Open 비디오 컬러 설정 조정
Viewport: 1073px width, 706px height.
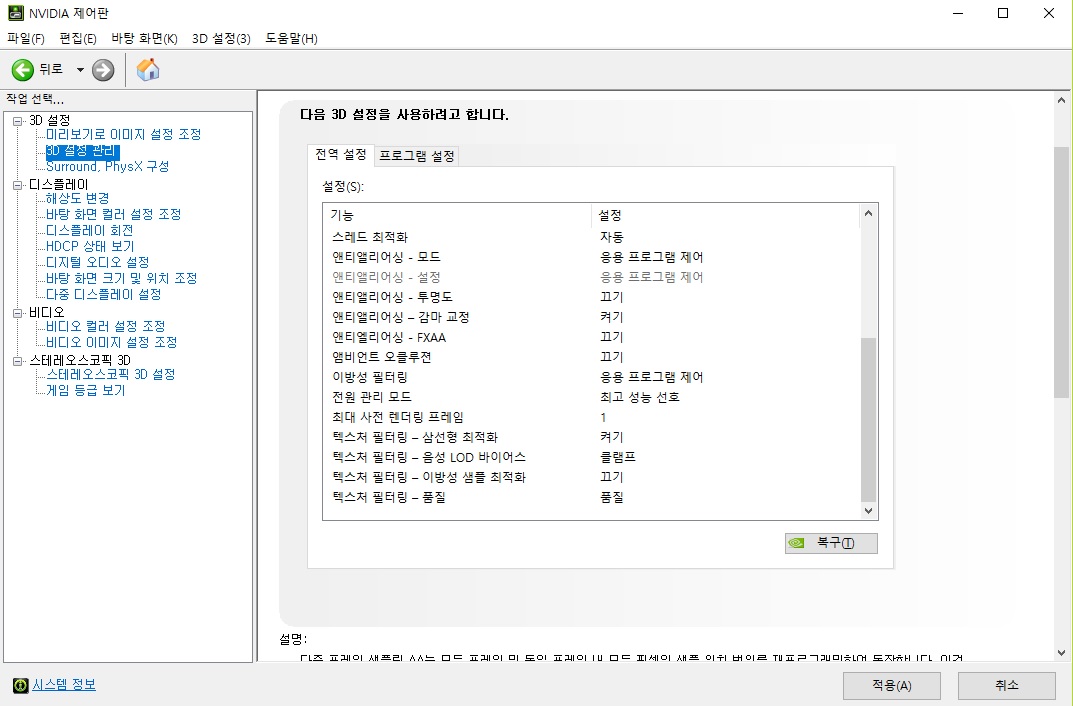[105, 326]
